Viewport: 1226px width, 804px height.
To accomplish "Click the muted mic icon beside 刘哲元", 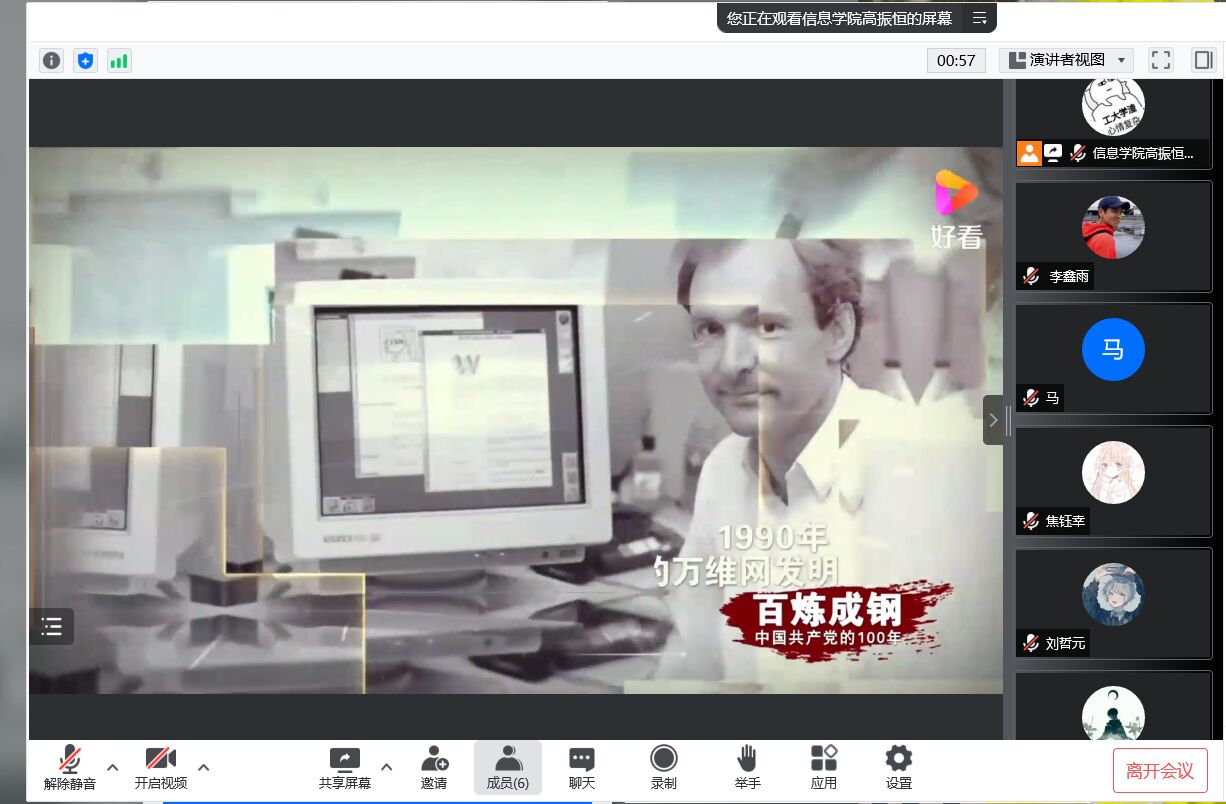I will point(1031,643).
